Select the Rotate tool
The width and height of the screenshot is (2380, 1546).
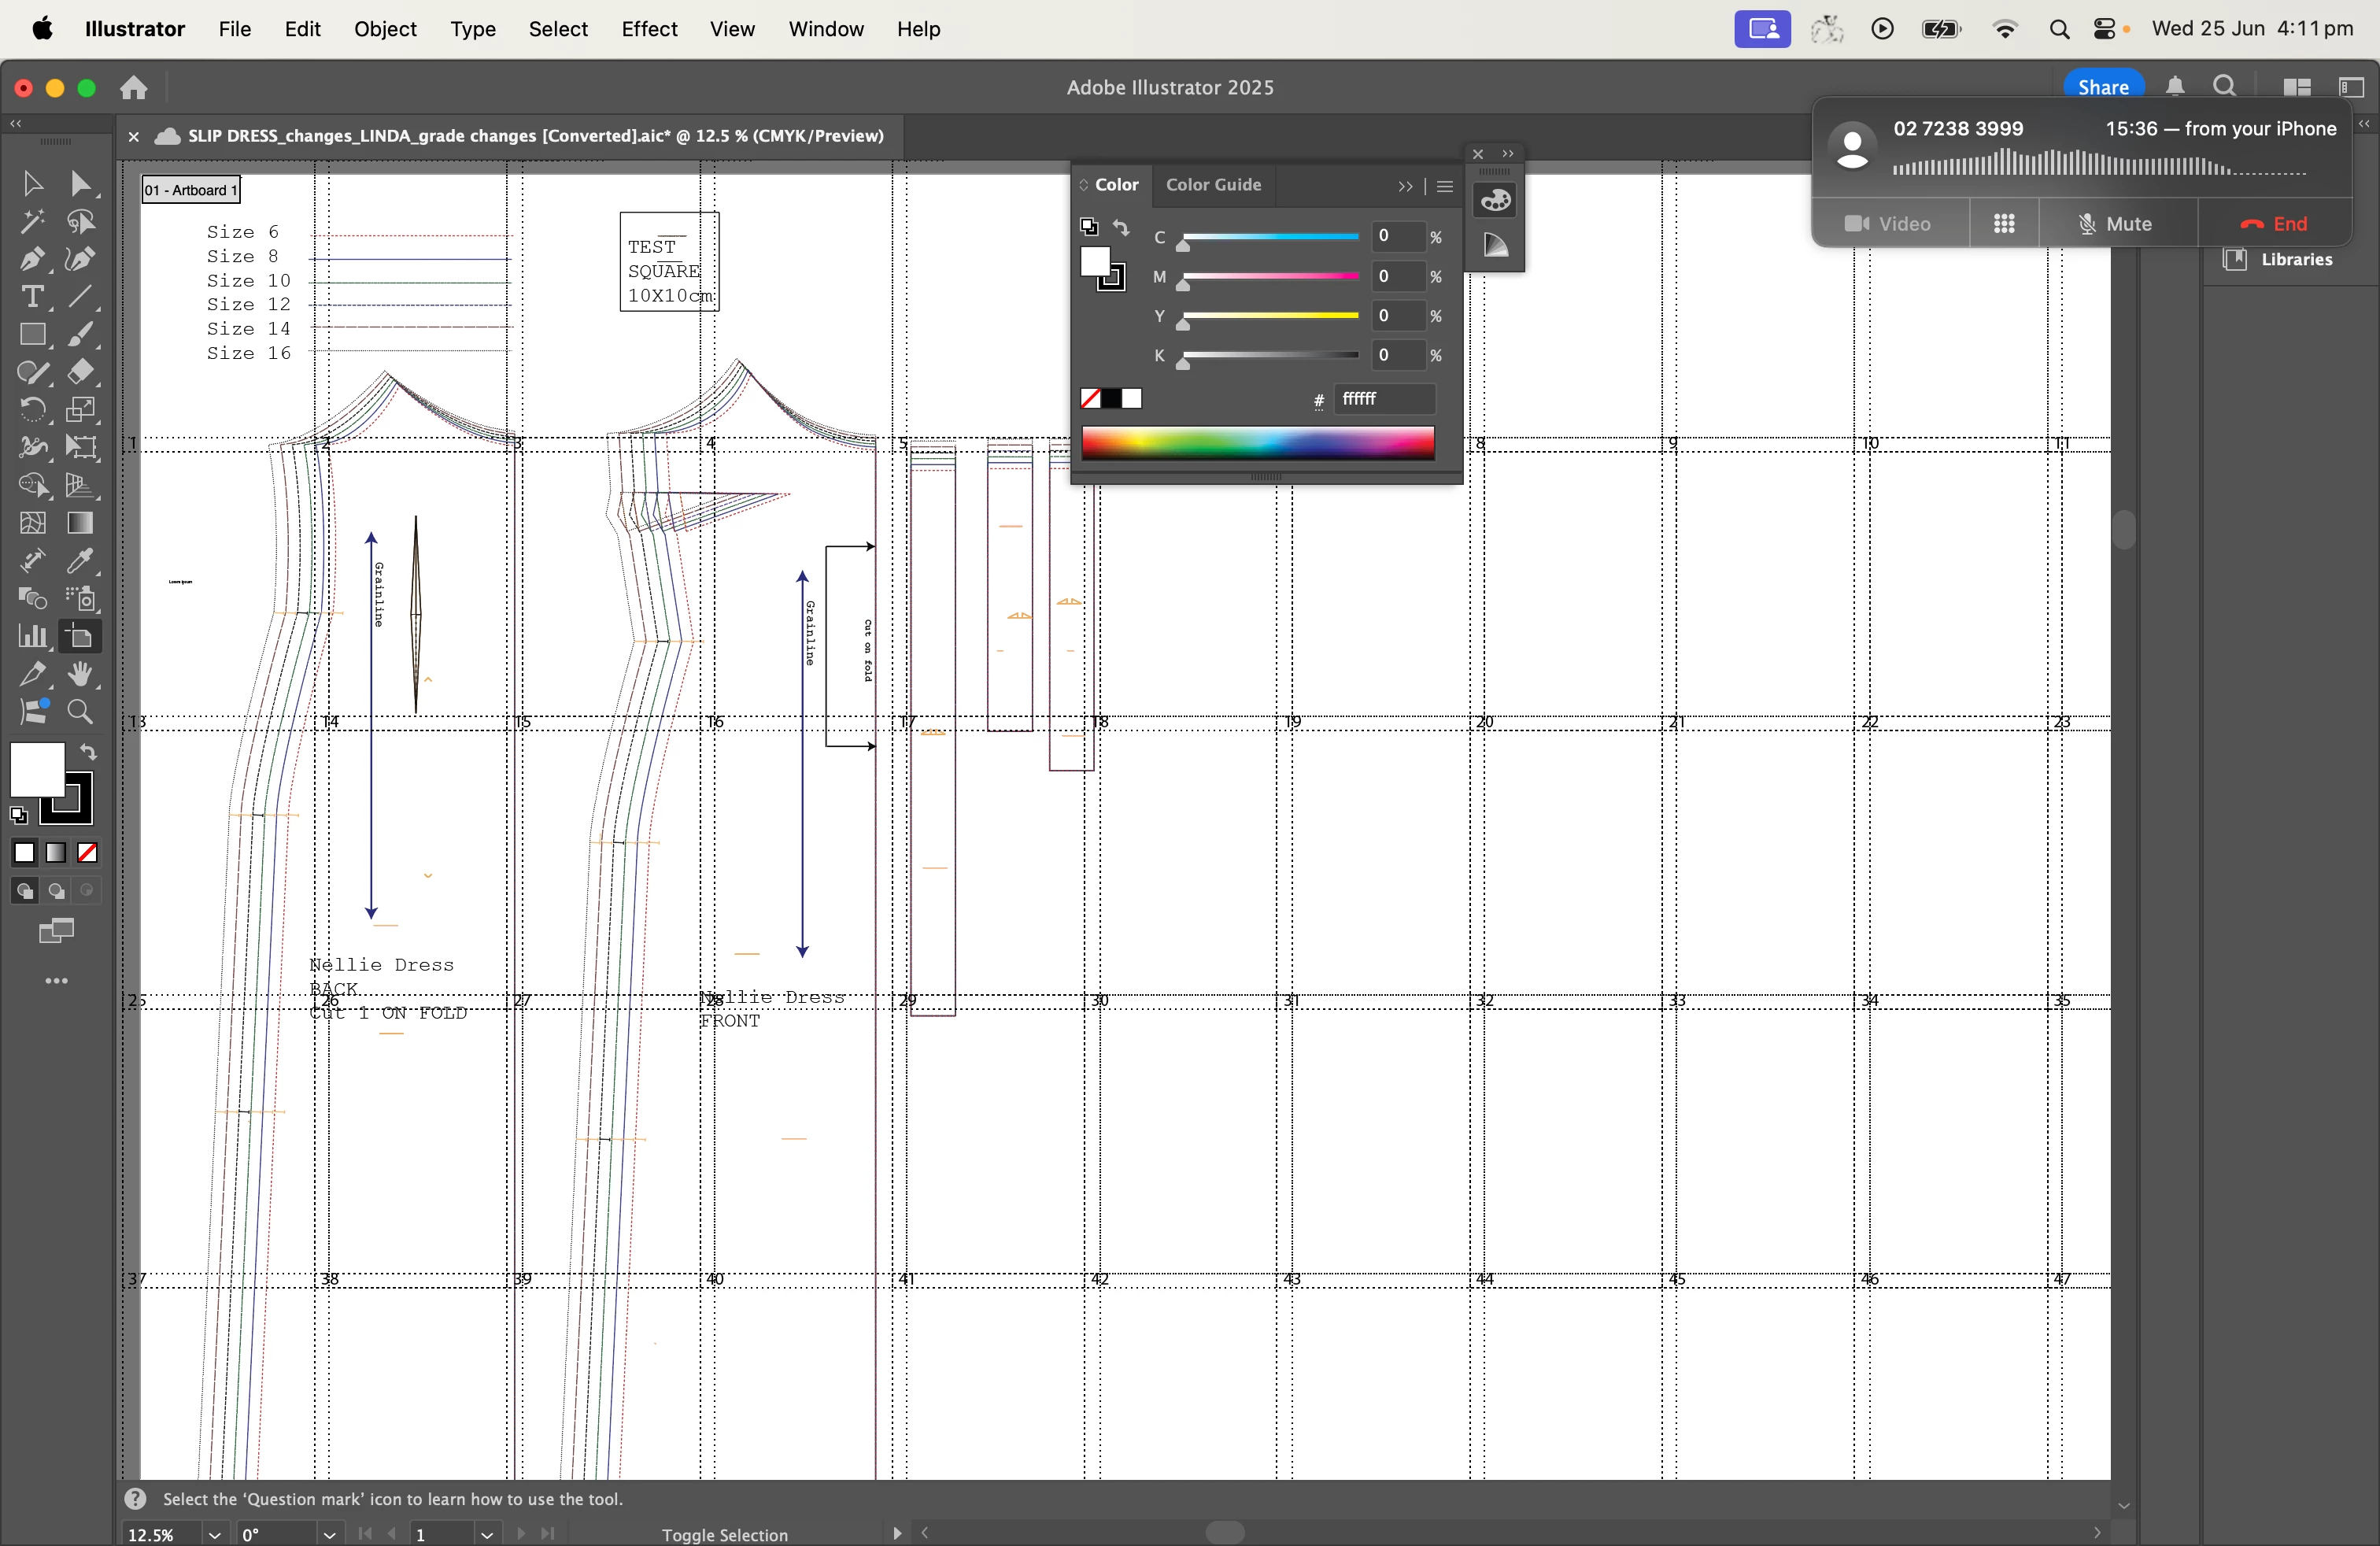[31, 410]
